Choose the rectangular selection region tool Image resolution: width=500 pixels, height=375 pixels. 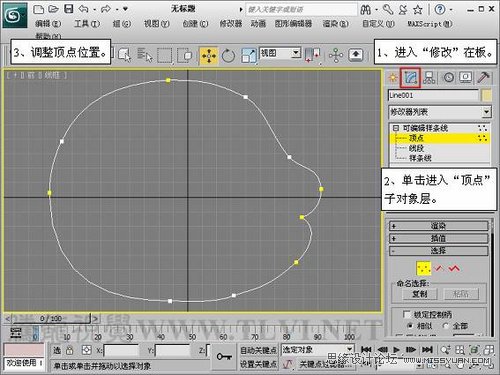coord(165,55)
